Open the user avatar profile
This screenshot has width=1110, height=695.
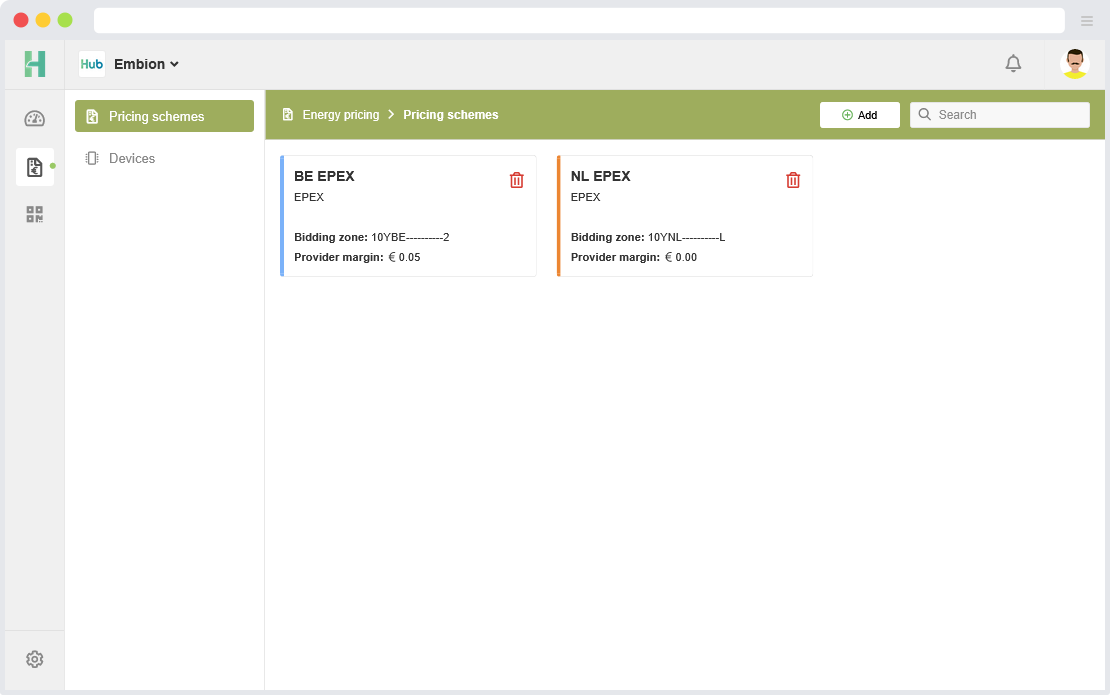(1075, 64)
